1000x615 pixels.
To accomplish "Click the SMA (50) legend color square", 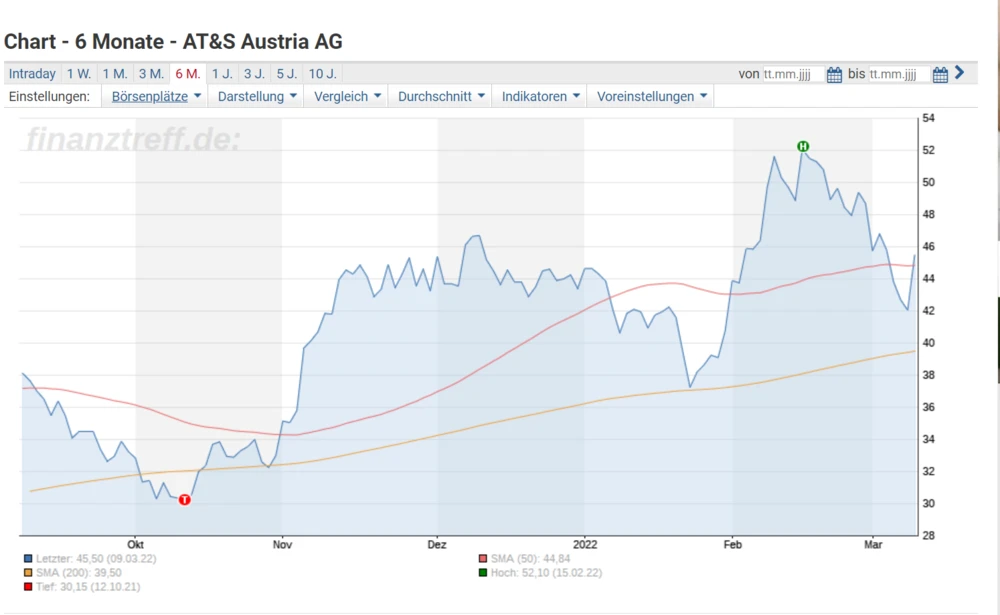I will pos(483,559).
